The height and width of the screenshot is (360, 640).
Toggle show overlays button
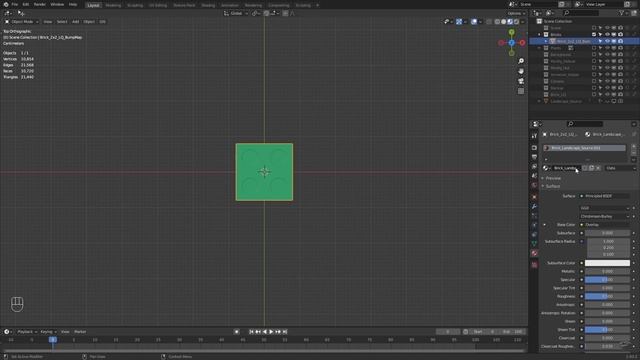(x=474, y=22)
